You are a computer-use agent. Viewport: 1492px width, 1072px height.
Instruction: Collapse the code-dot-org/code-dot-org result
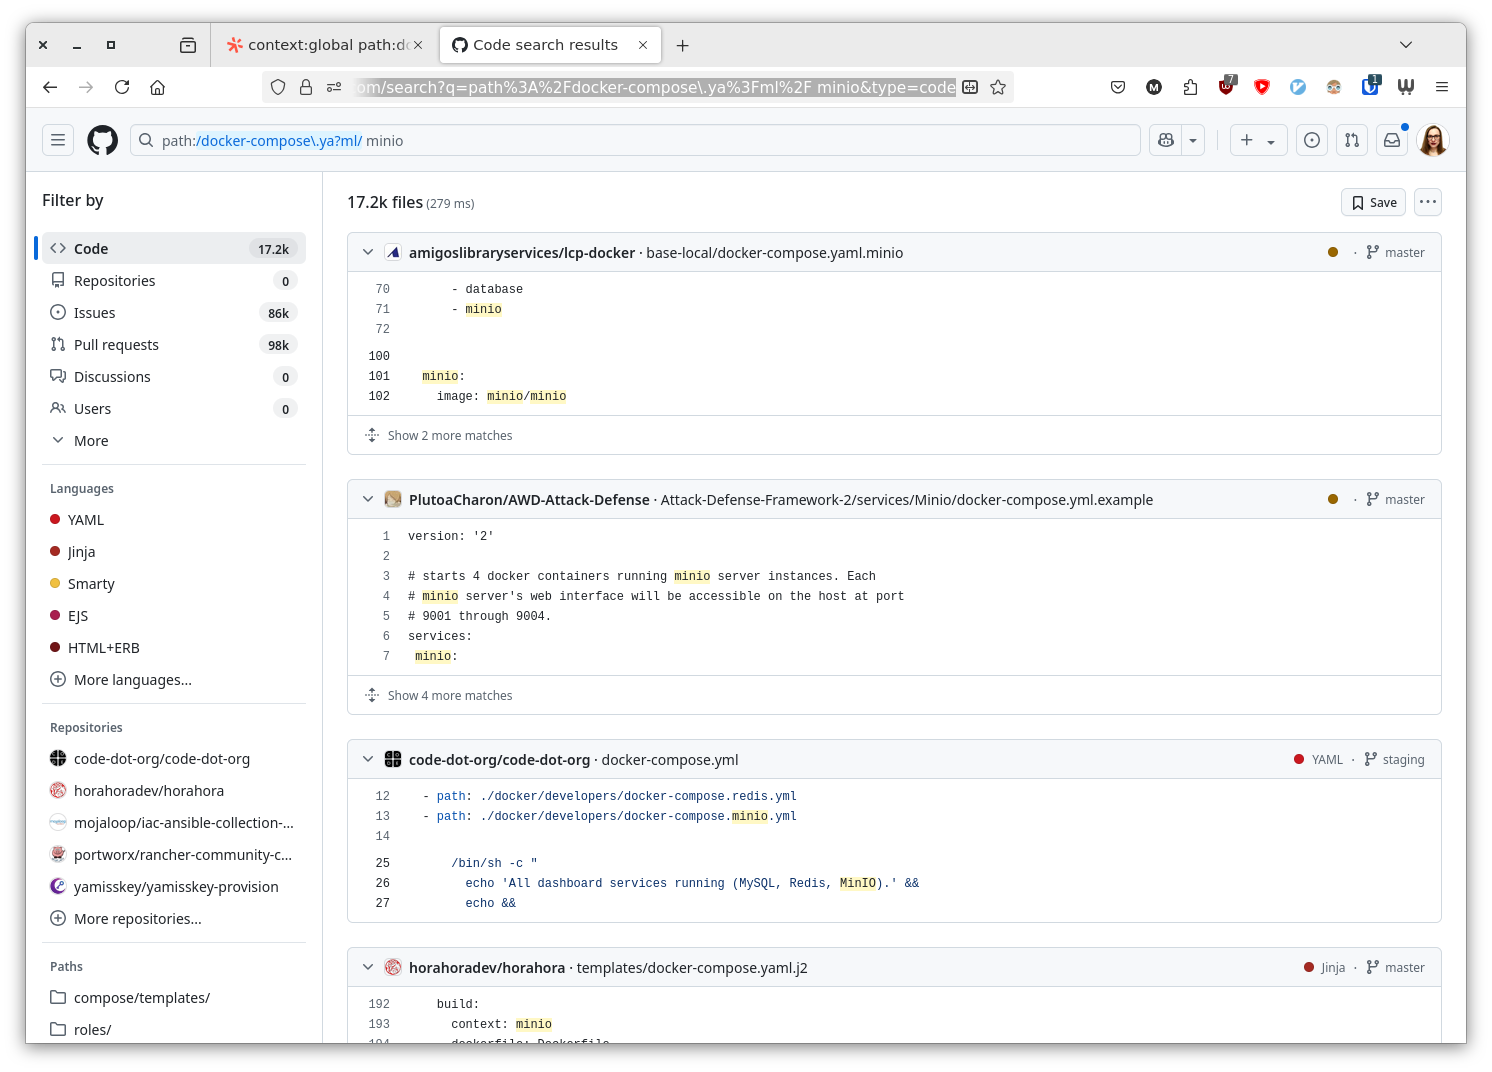click(x=368, y=760)
